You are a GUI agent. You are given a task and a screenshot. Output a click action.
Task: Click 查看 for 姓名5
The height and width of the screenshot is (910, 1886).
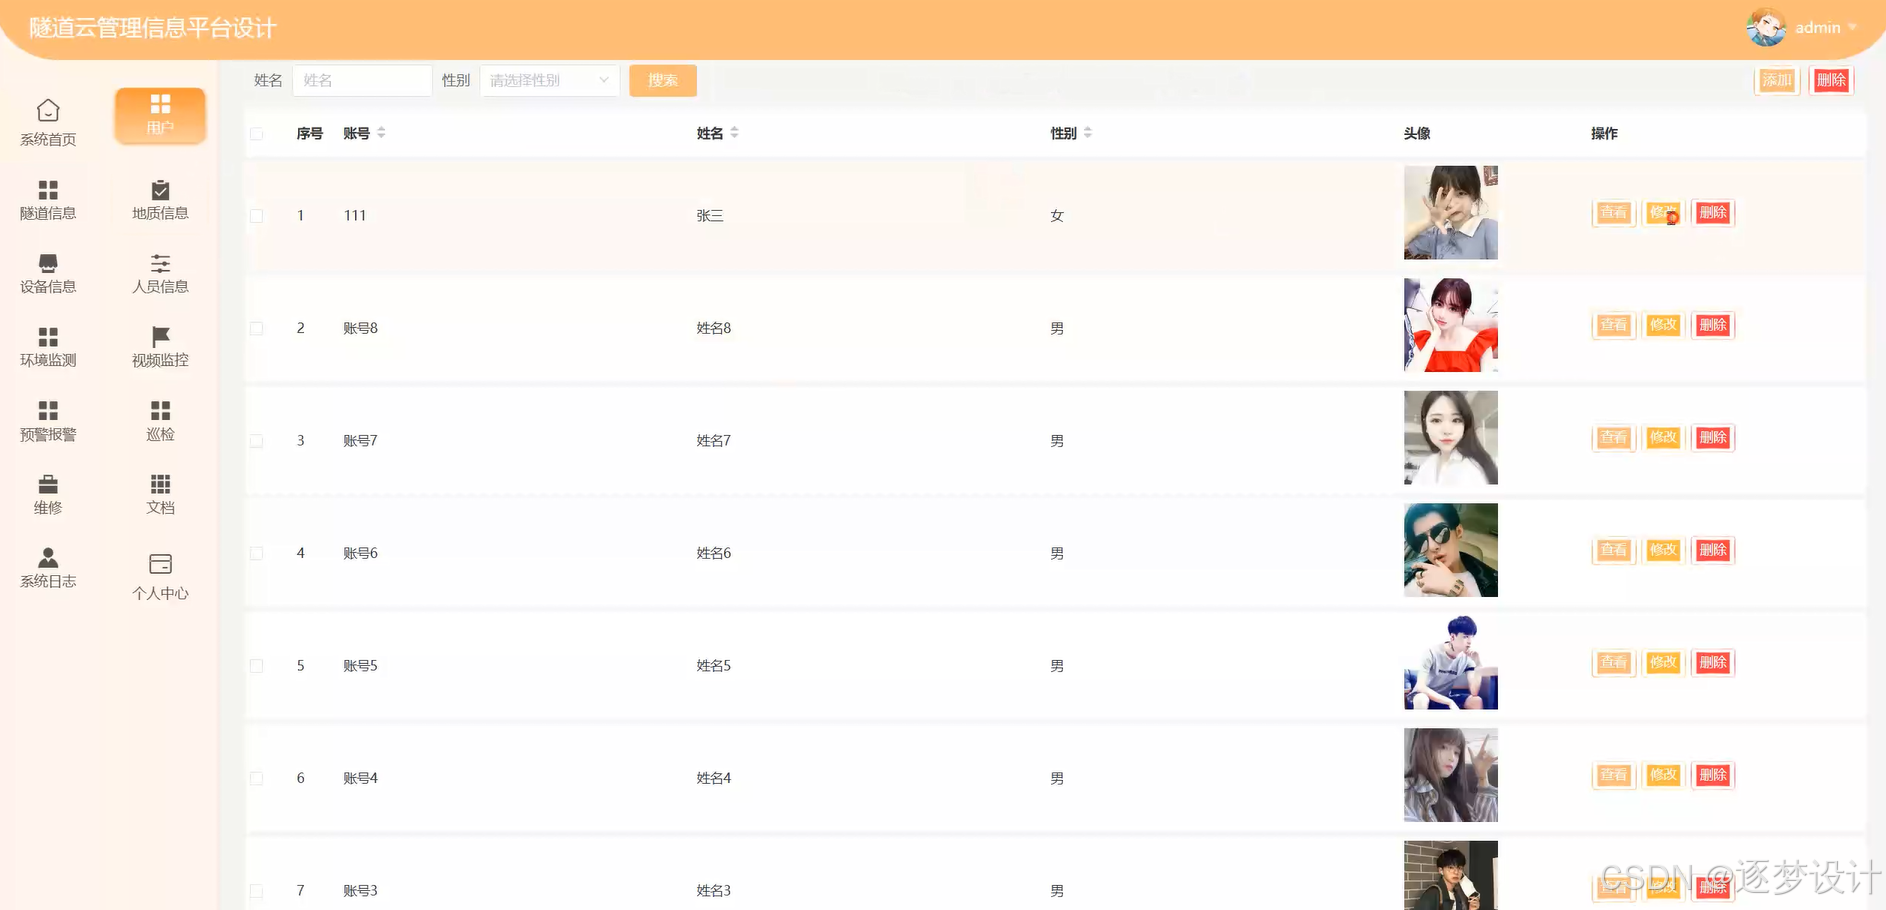(x=1613, y=663)
